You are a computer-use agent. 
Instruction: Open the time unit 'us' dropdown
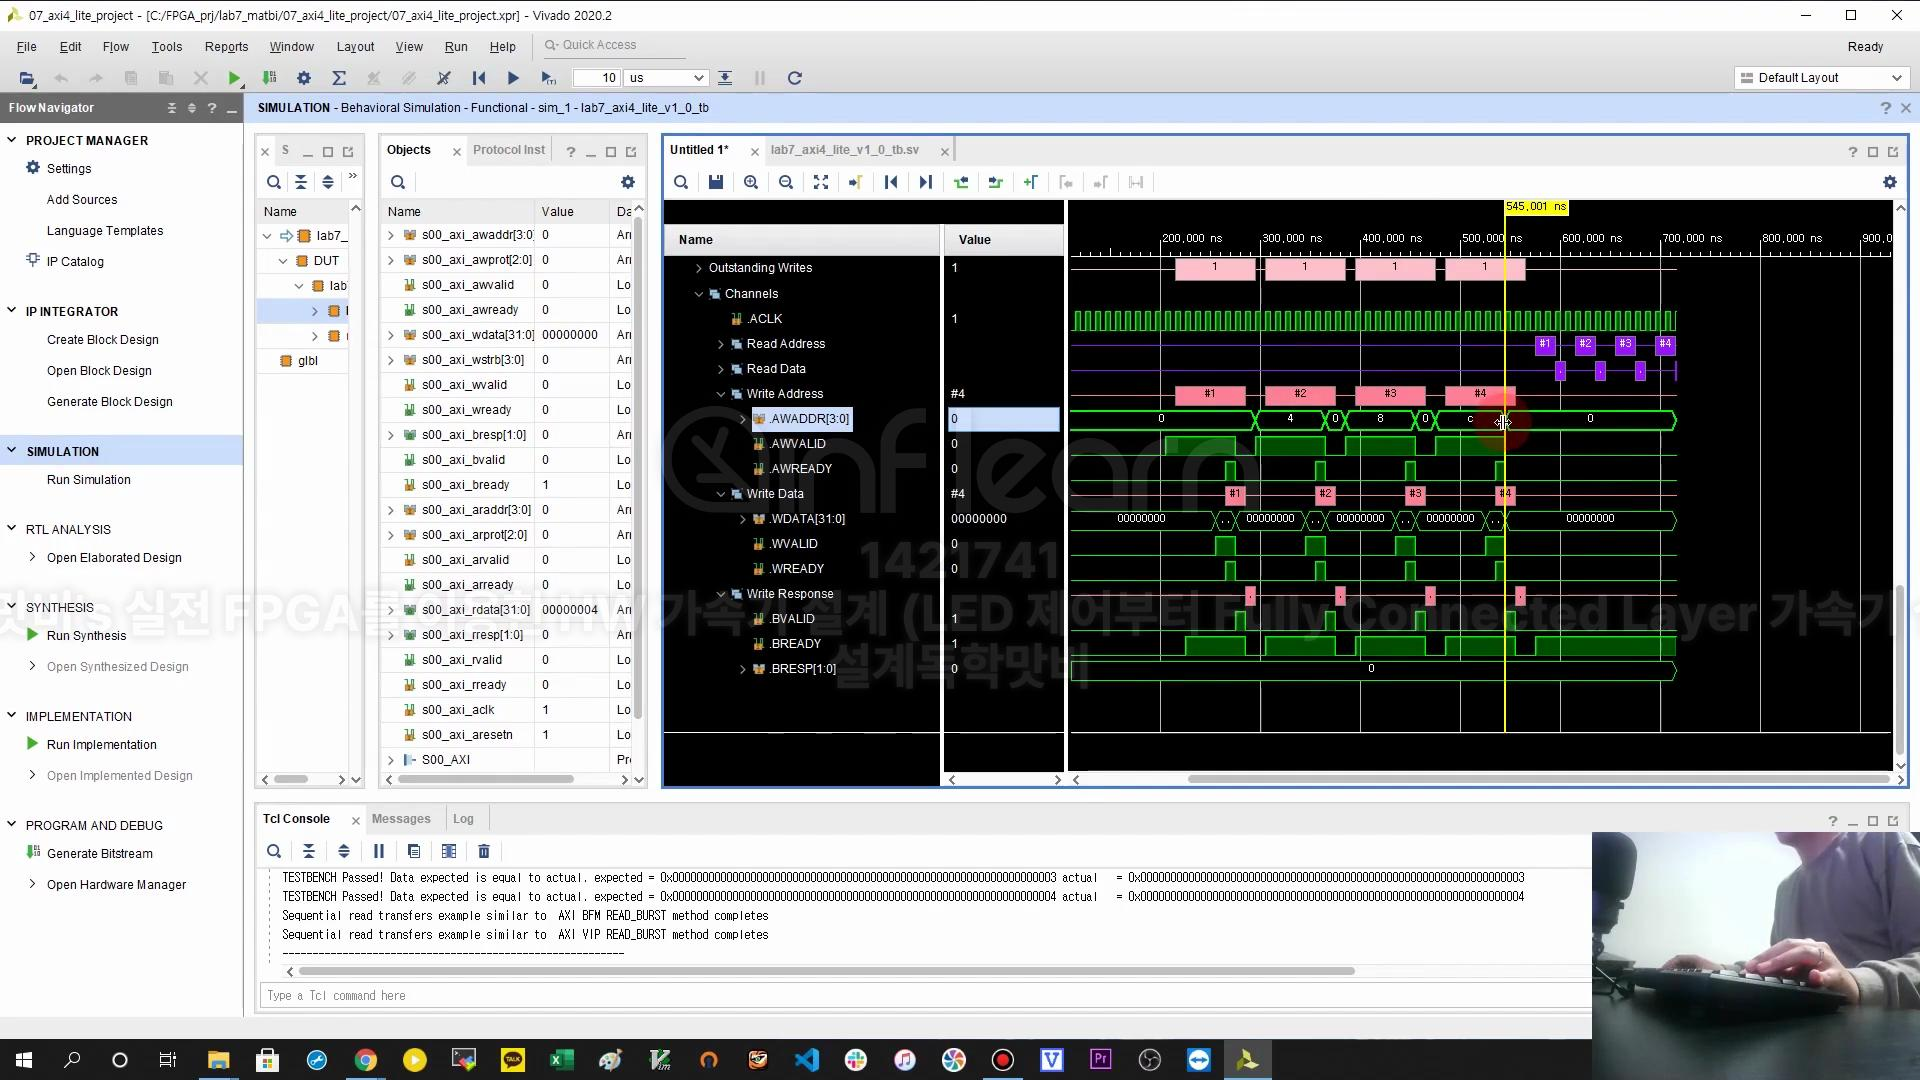tap(666, 78)
